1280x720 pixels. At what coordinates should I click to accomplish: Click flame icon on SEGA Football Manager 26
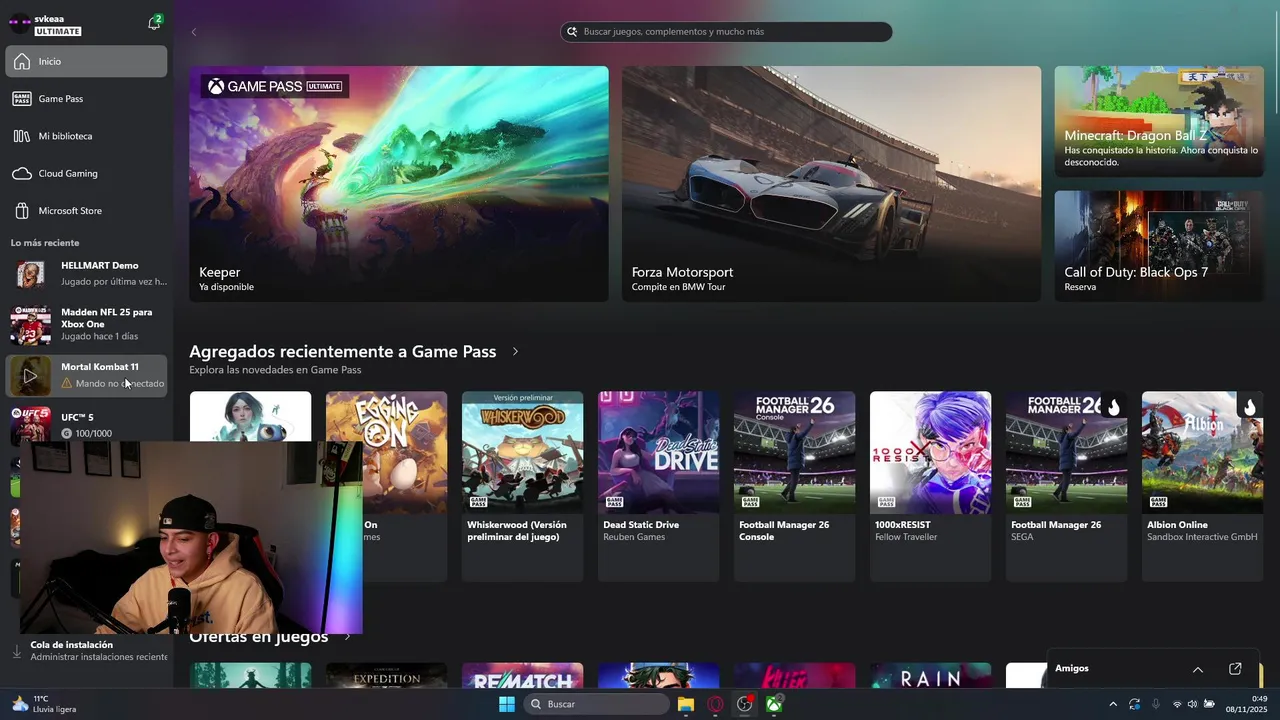tap(1113, 407)
